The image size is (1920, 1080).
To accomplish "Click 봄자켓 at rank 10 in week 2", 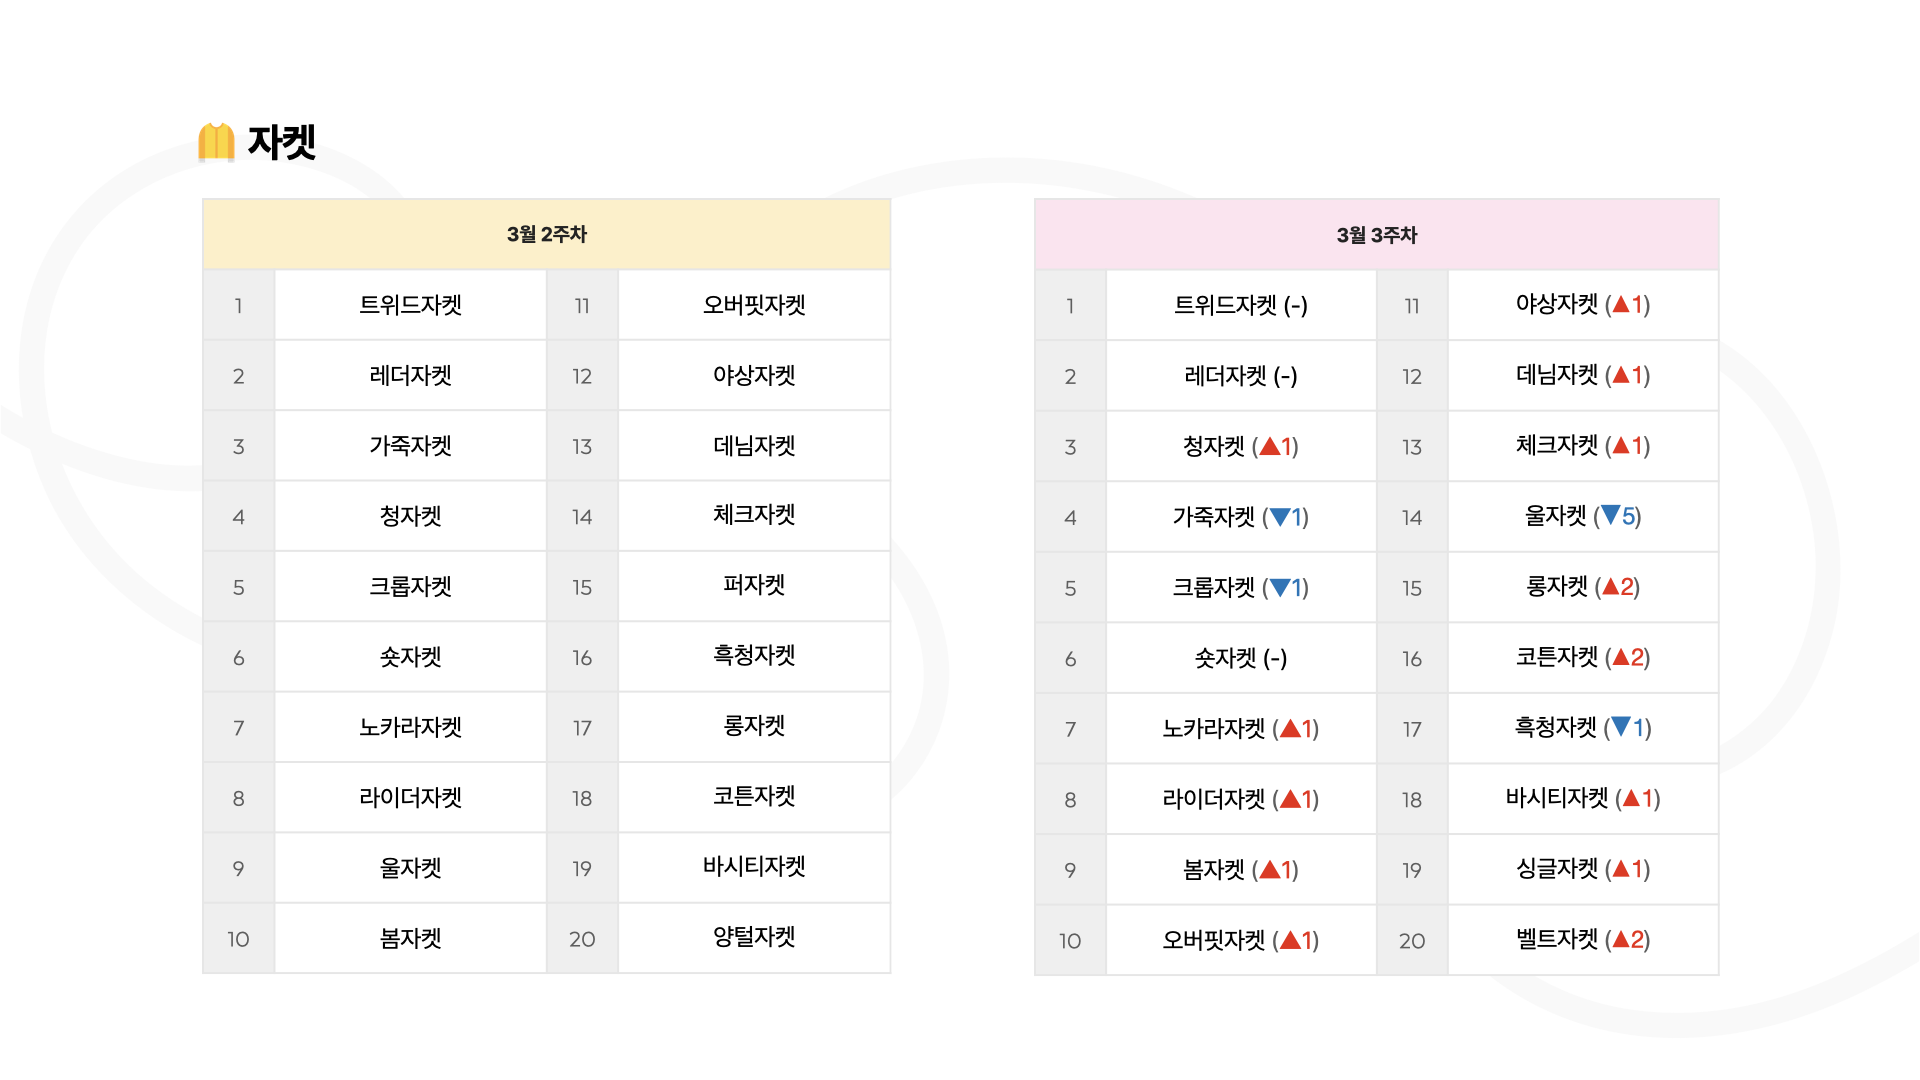I will coord(411,938).
